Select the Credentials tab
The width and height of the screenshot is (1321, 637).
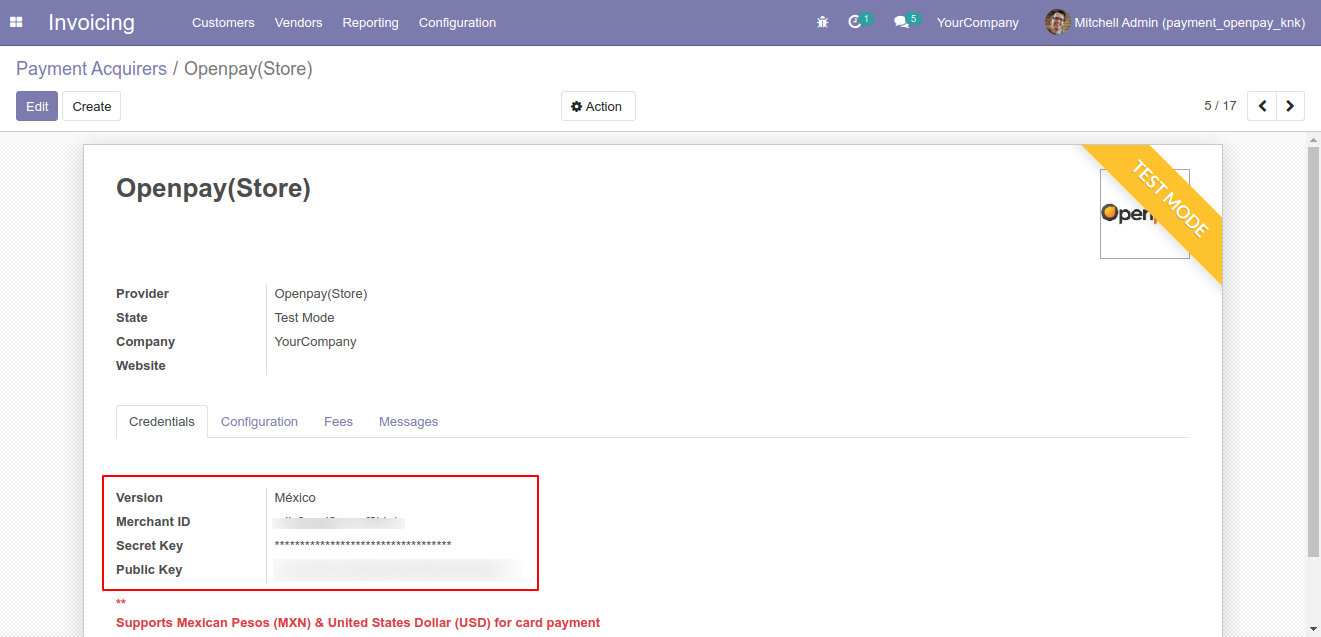(x=162, y=421)
